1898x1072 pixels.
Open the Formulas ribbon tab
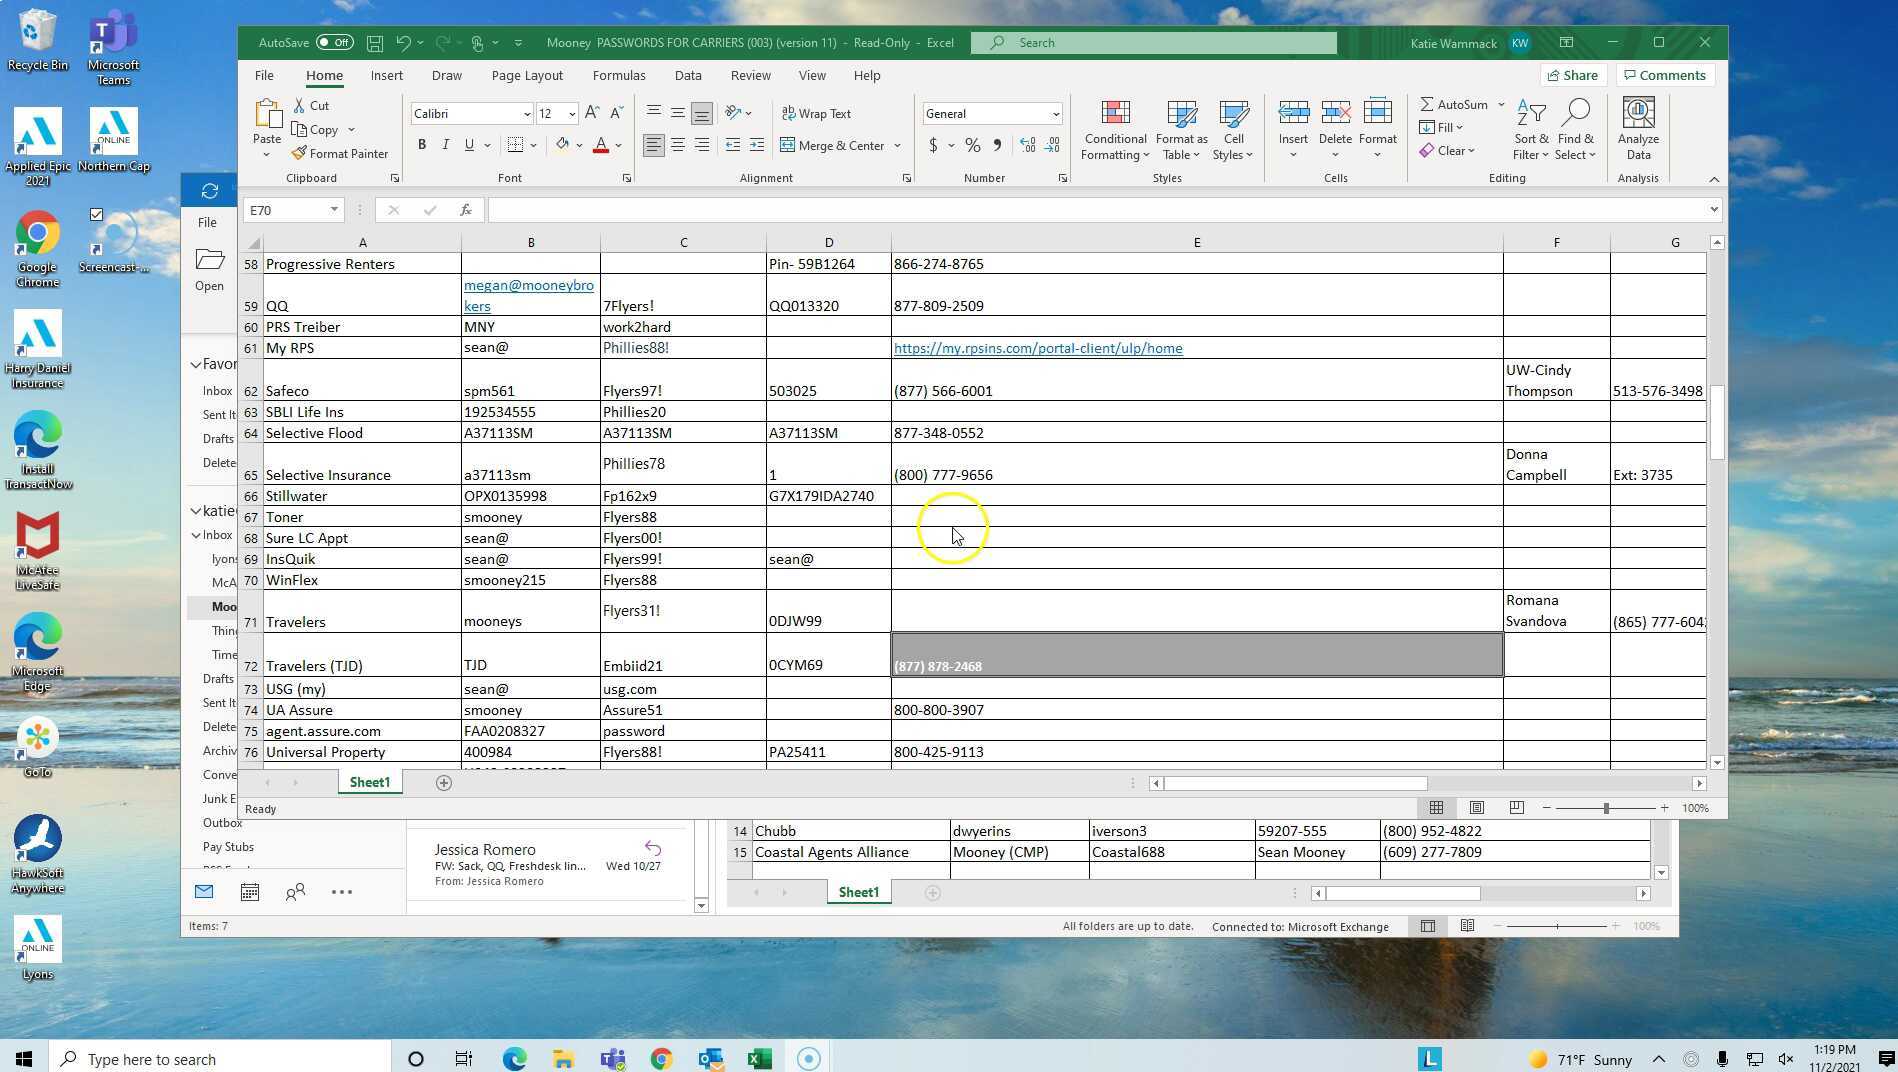(618, 76)
